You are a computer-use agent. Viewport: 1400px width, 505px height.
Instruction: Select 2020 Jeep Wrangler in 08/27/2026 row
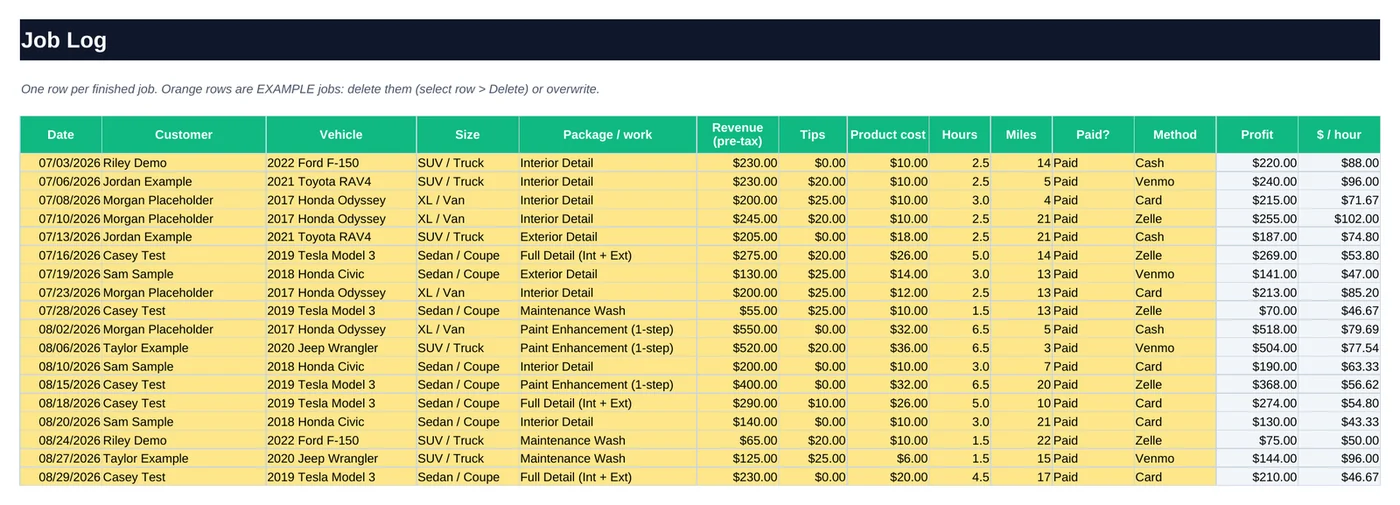(x=341, y=459)
